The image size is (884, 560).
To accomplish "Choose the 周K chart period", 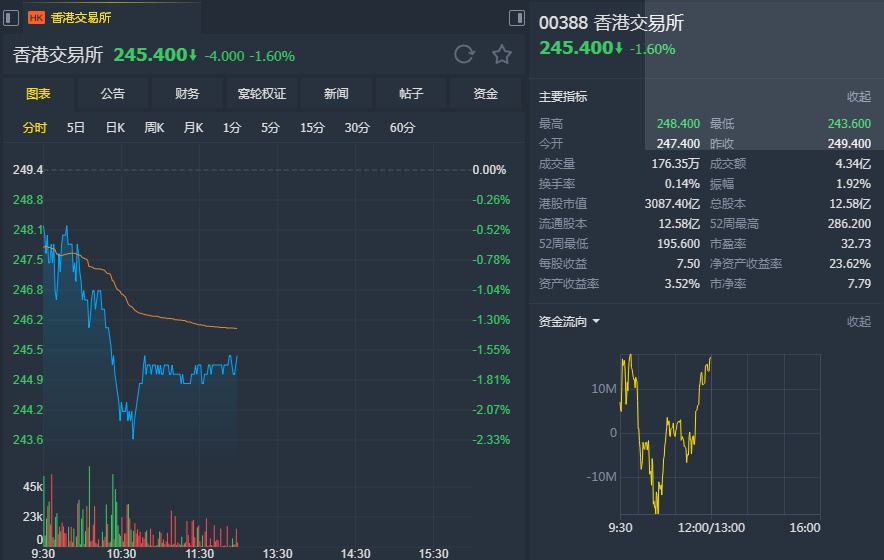I will [x=154, y=128].
